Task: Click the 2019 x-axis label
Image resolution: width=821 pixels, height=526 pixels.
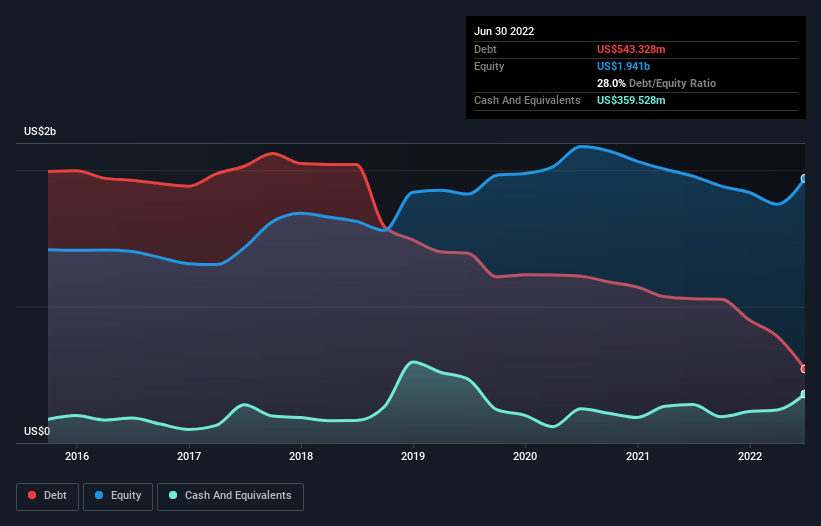Action: [x=413, y=456]
